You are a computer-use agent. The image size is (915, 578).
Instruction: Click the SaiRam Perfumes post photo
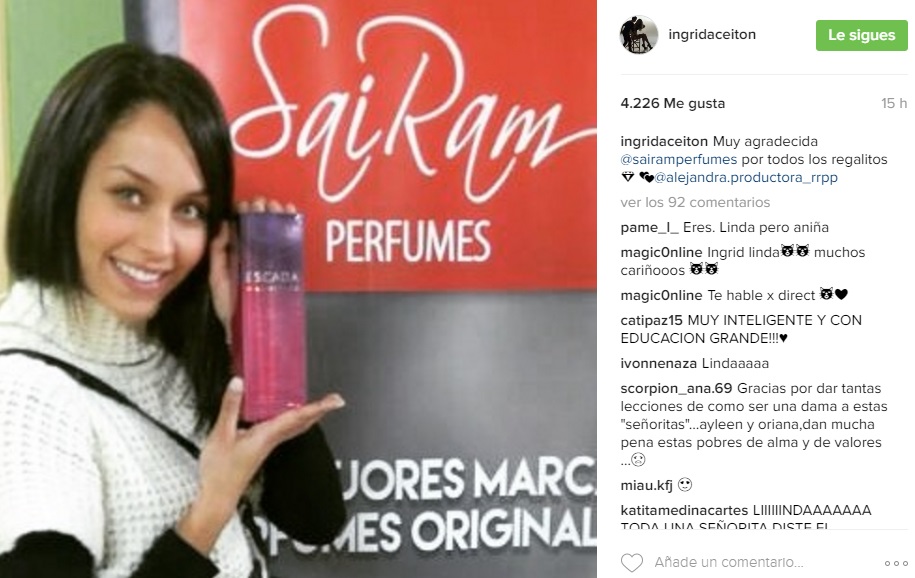point(298,289)
